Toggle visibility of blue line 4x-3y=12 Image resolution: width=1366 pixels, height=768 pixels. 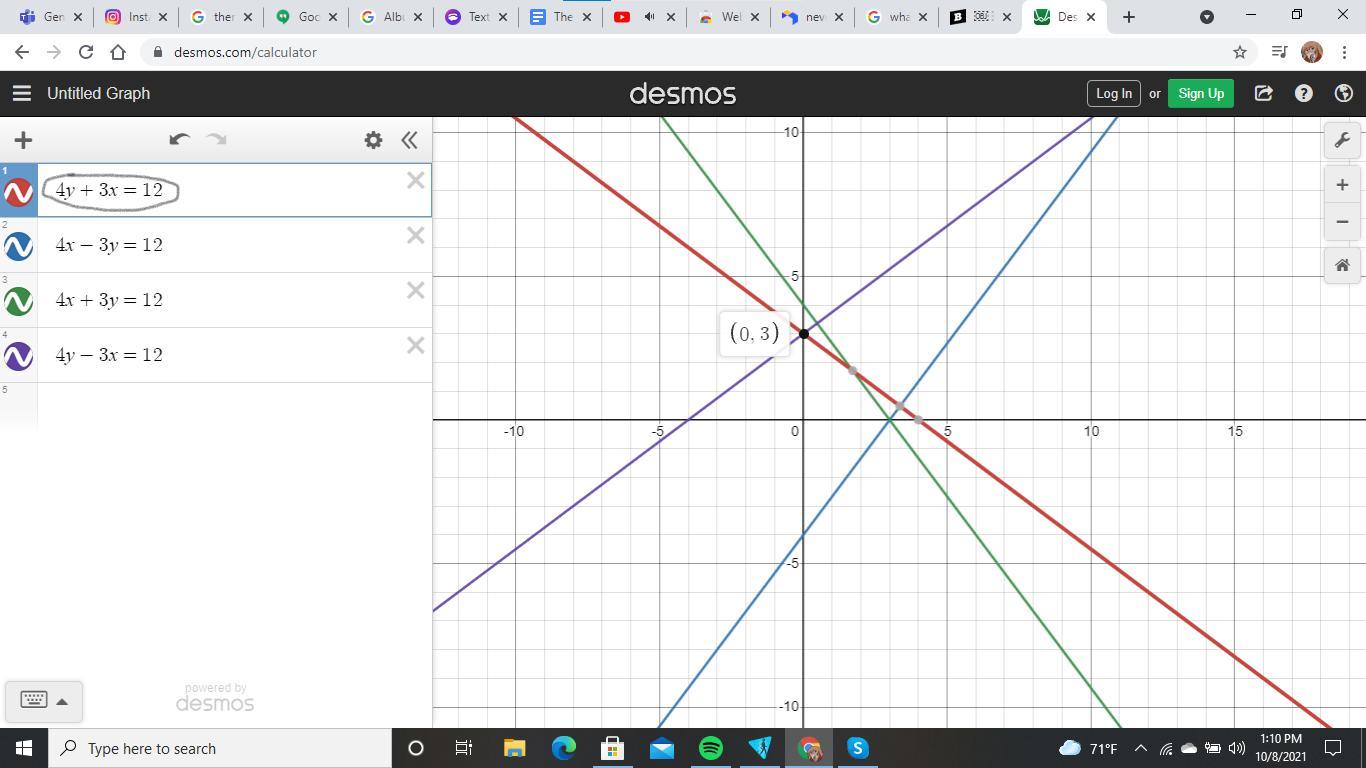point(19,246)
